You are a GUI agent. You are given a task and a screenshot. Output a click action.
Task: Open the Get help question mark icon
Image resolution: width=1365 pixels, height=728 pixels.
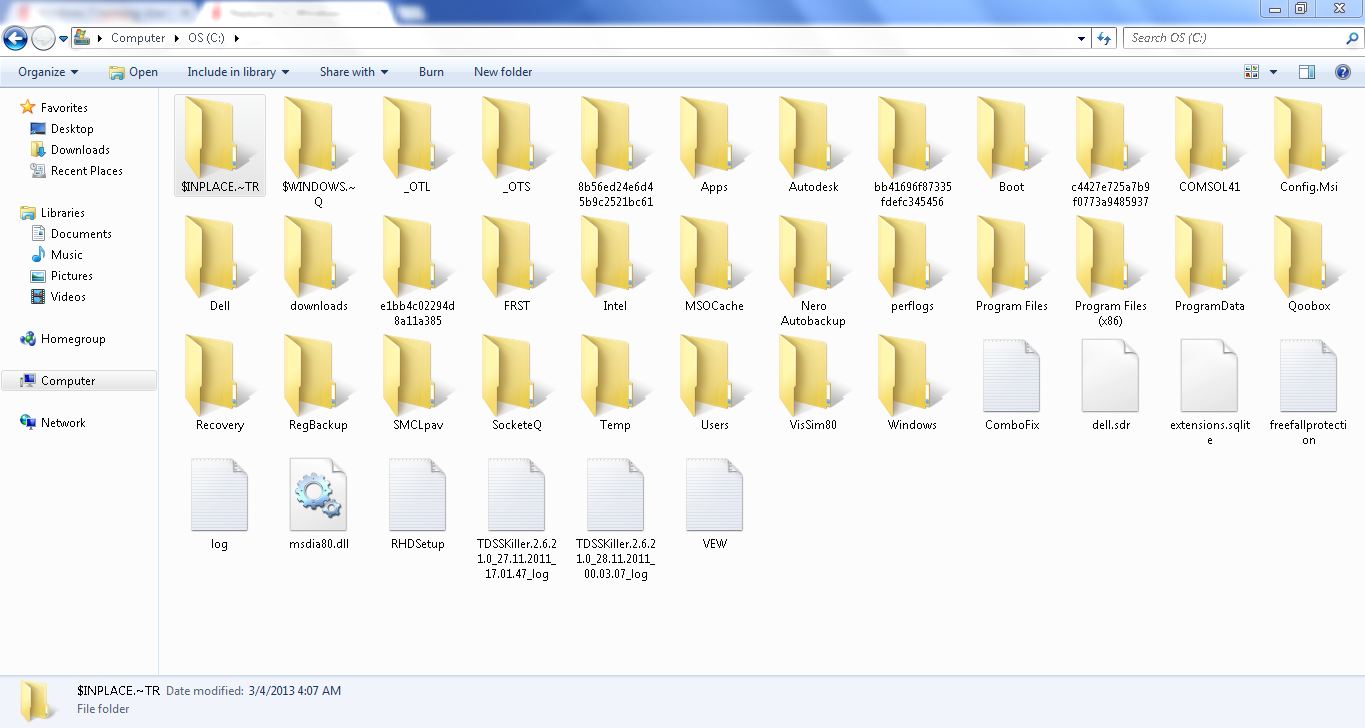click(1343, 72)
